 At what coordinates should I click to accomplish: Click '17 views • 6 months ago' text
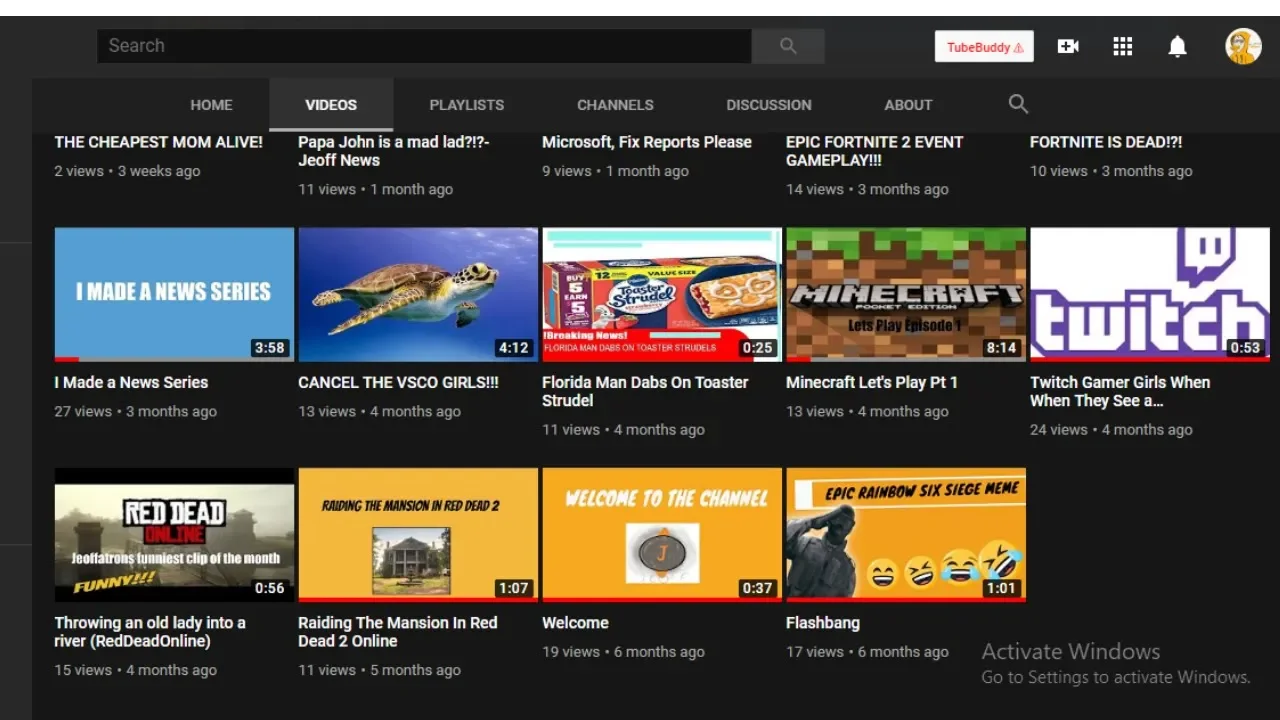(x=867, y=652)
